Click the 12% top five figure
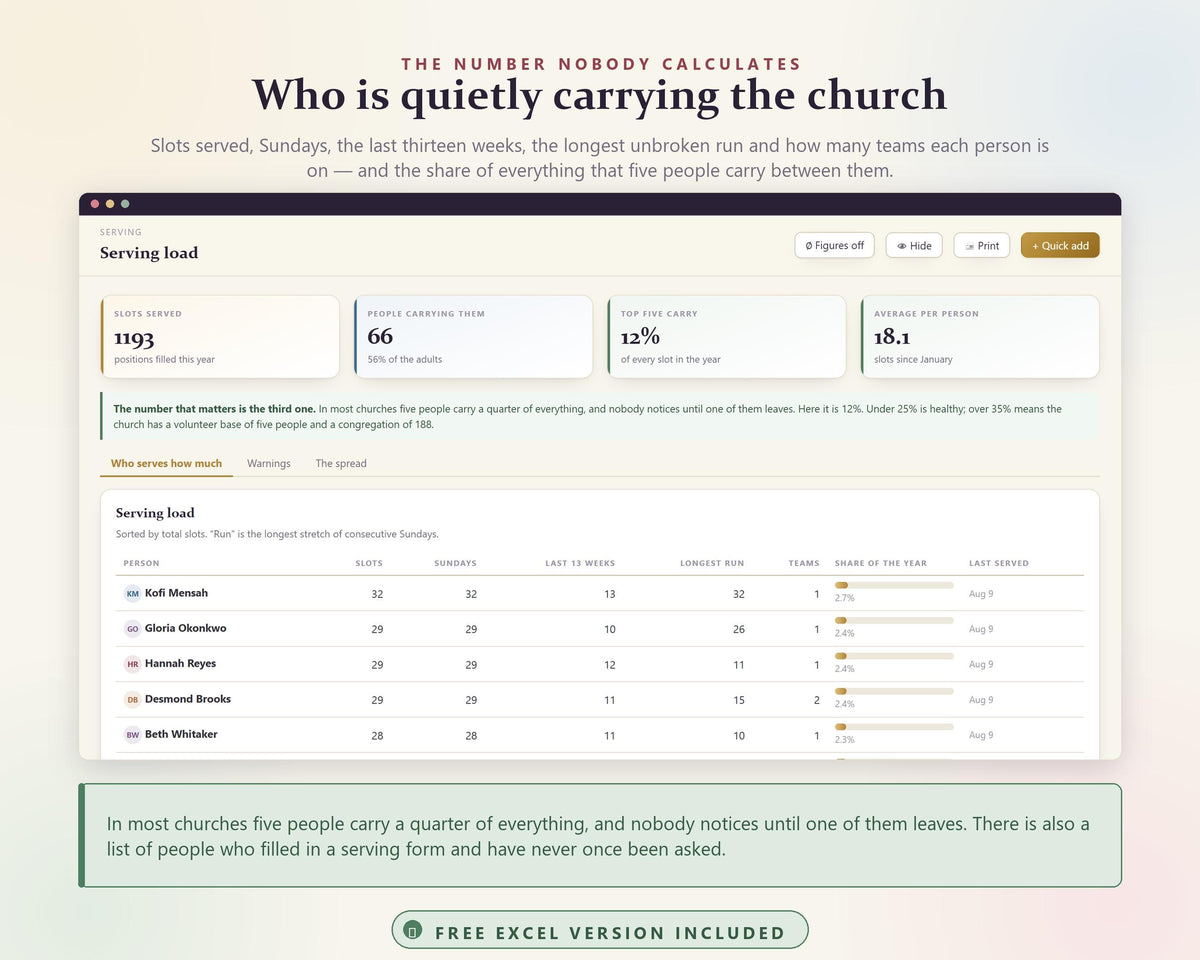 640,337
